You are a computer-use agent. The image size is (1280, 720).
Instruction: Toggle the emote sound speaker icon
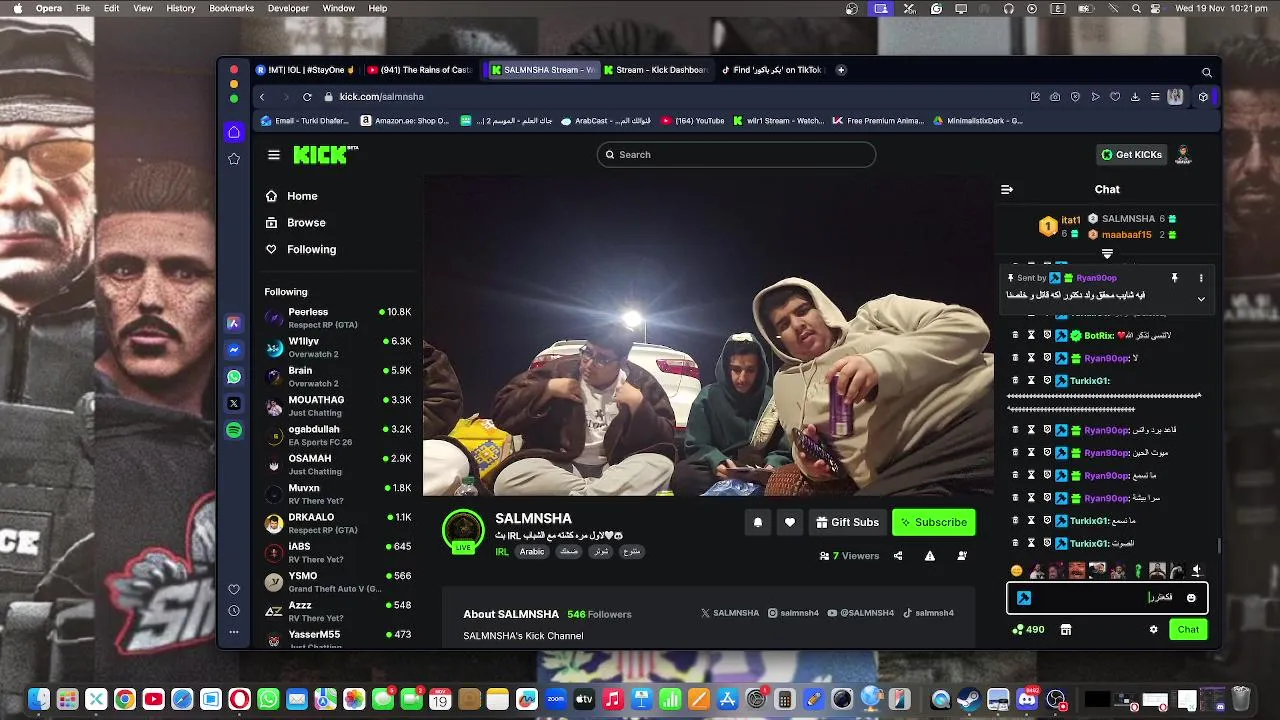click(1196, 571)
